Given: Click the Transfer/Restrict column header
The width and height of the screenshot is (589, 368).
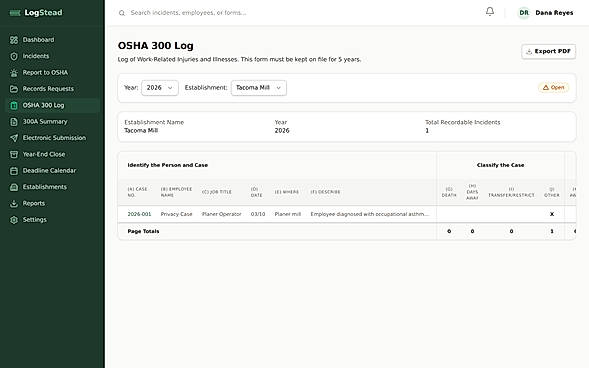Looking at the screenshot, I should (x=511, y=192).
